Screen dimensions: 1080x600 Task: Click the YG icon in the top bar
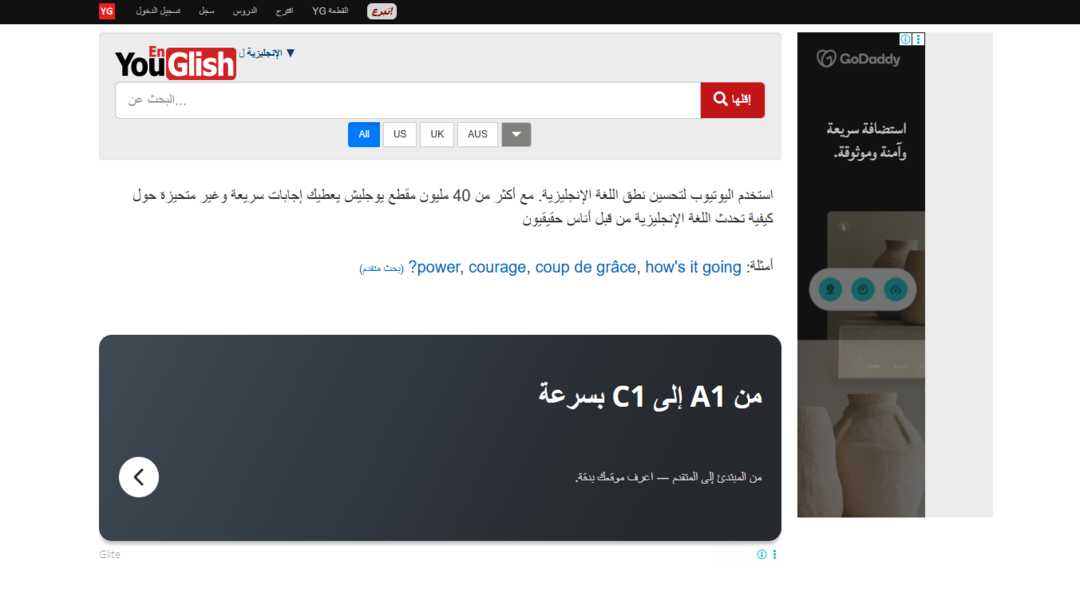pos(106,11)
